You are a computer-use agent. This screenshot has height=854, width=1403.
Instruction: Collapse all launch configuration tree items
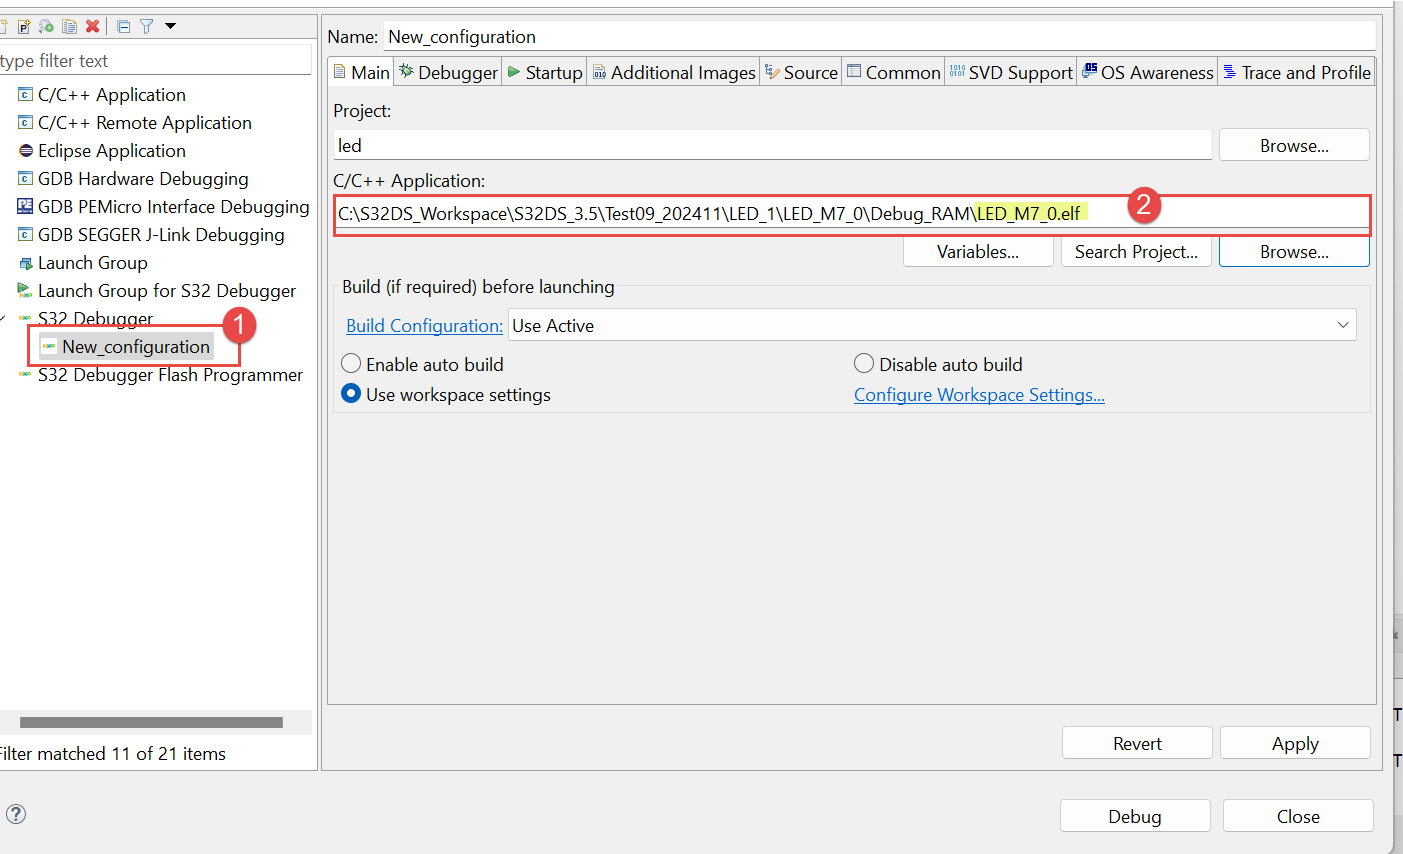click(124, 26)
